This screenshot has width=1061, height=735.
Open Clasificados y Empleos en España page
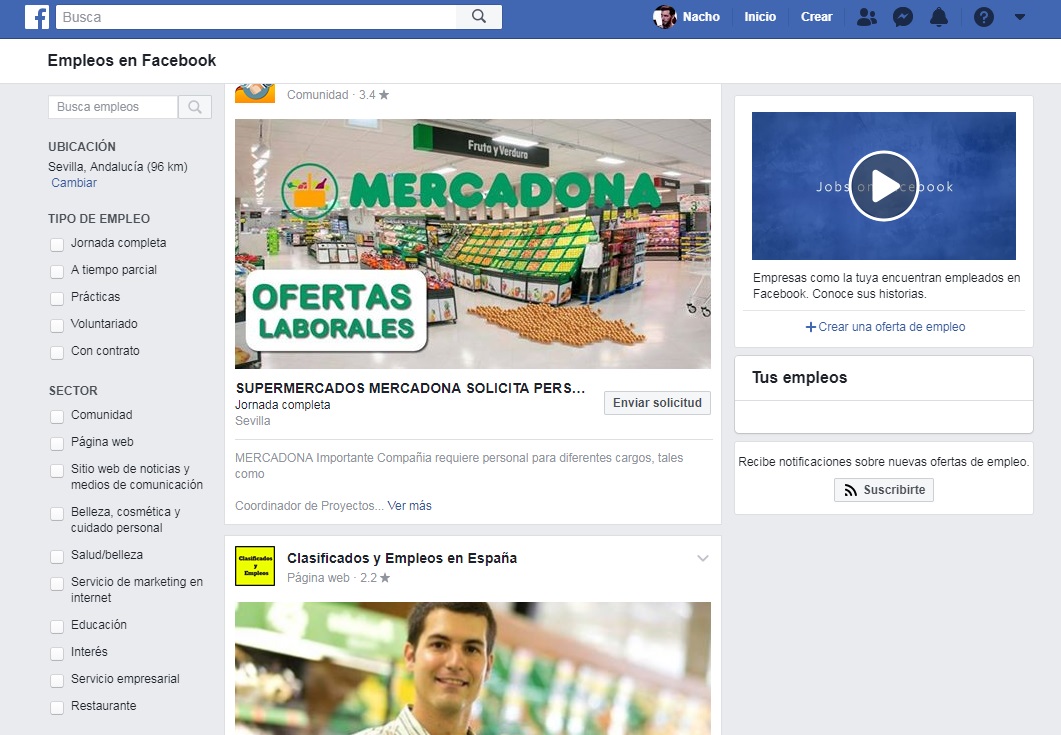[x=402, y=558]
